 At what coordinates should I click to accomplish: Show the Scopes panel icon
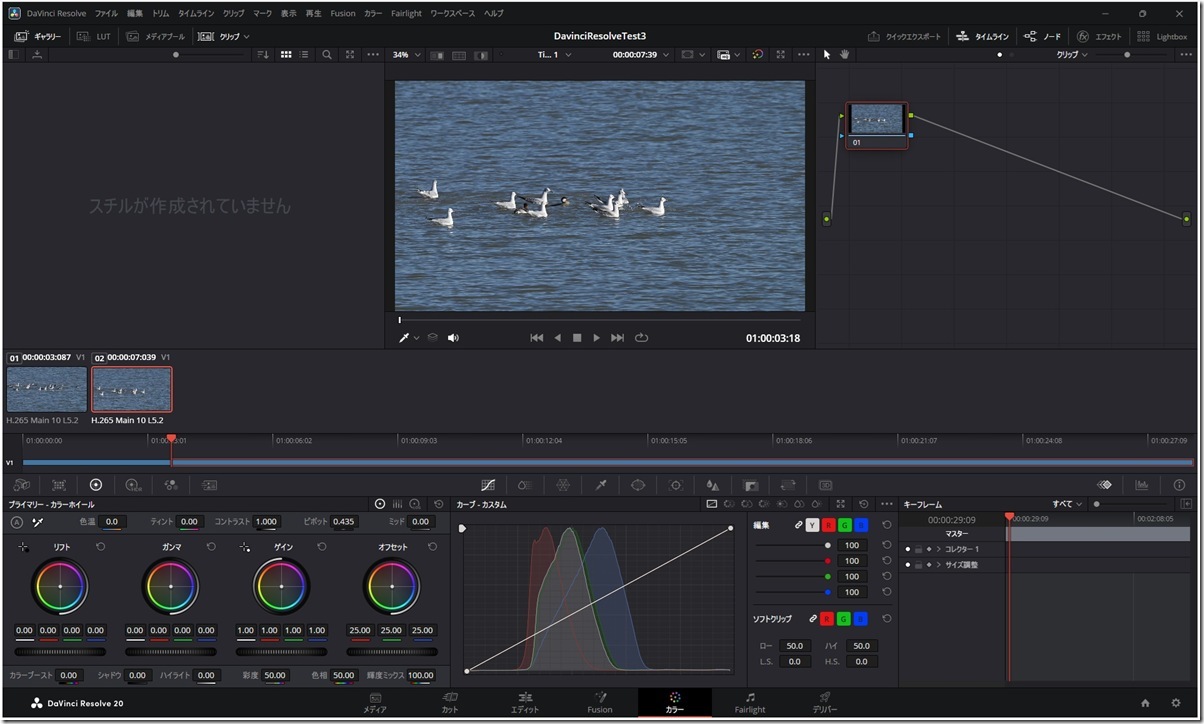1142,485
